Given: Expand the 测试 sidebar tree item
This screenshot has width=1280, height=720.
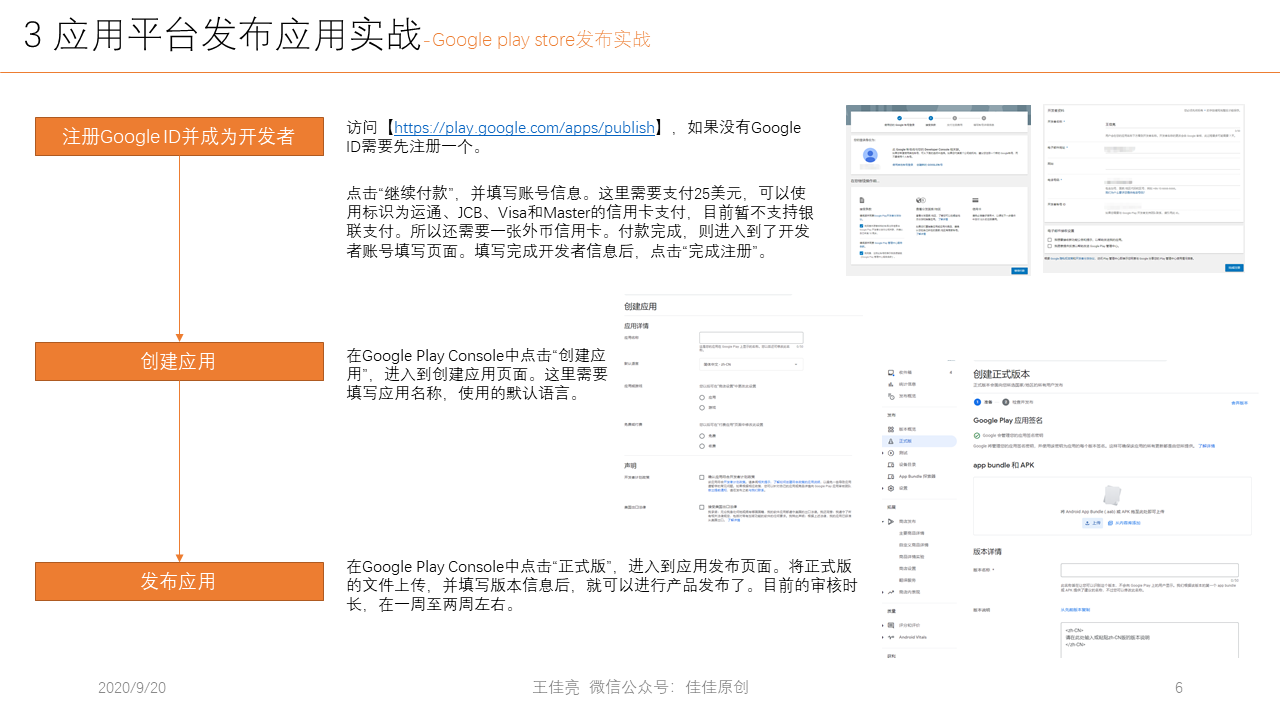Looking at the screenshot, I should tap(883, 453).
